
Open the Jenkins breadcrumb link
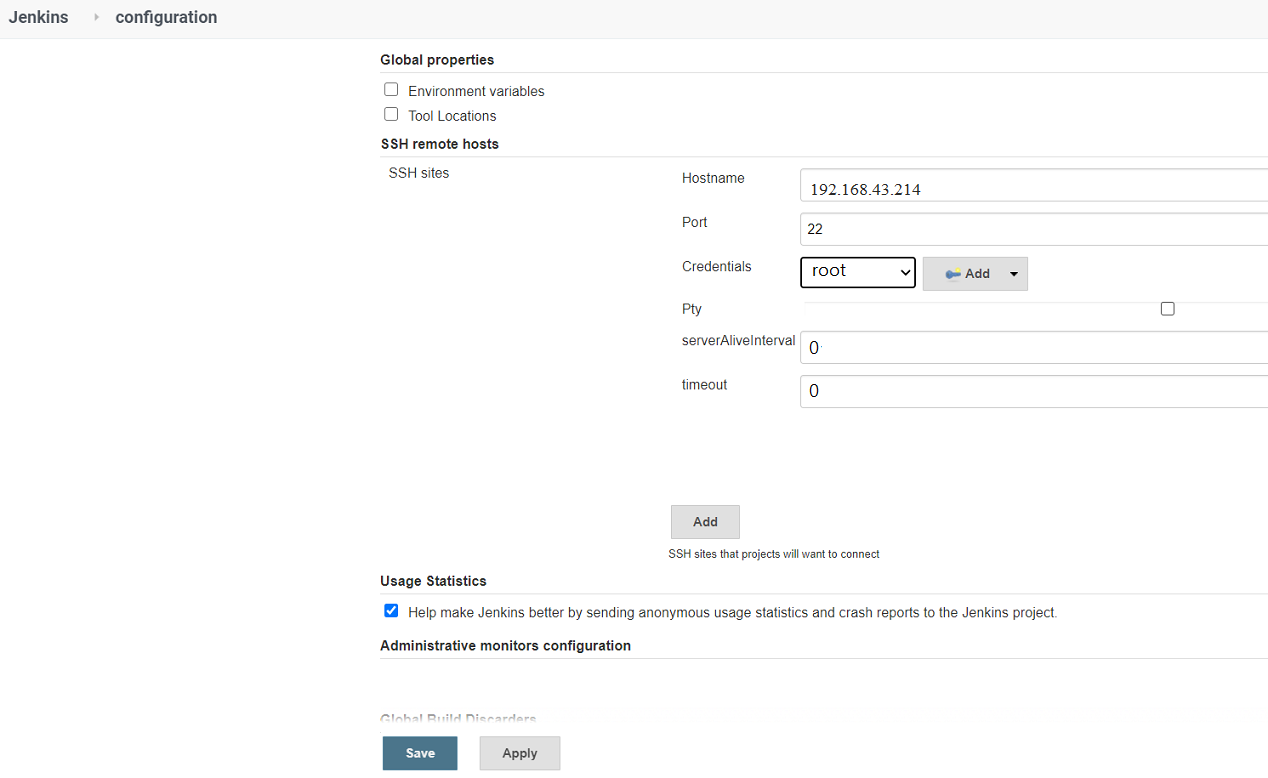(x=38, y=17)
